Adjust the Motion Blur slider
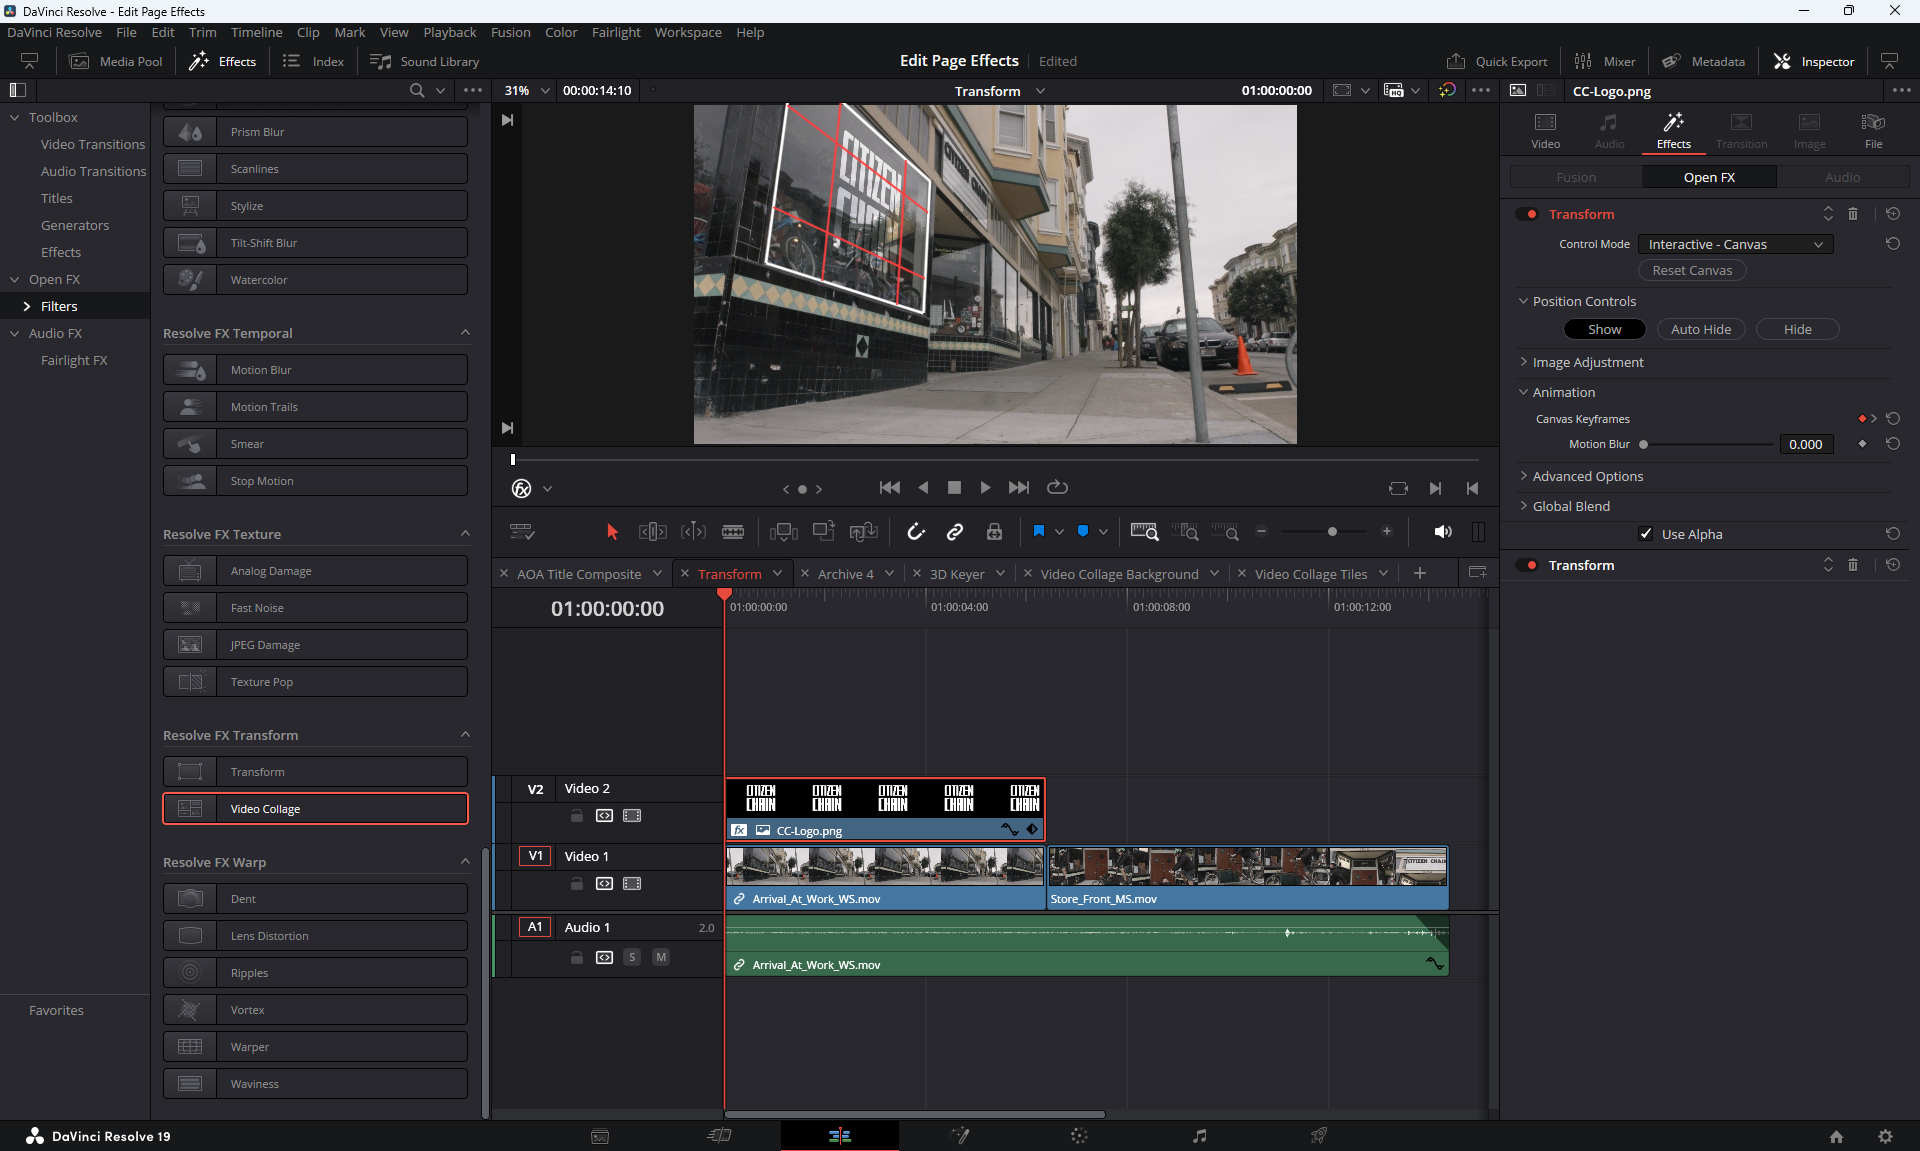Image resolution: width=1920 pixels, height=1151 pixels. click(x=1644, y=444)
